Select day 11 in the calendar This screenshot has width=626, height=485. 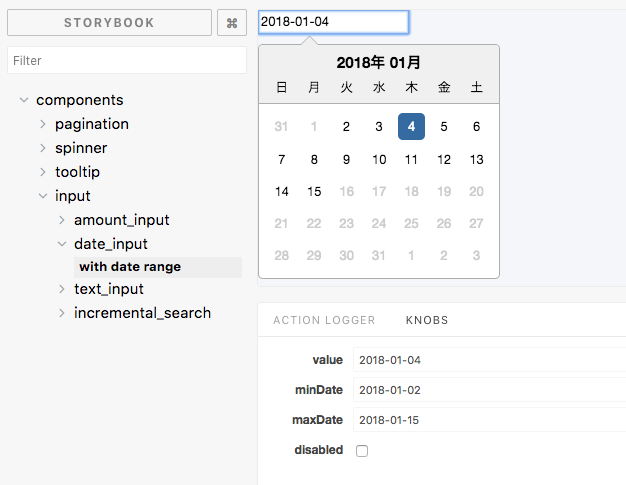pyautogui.click(x=411, y=160)
